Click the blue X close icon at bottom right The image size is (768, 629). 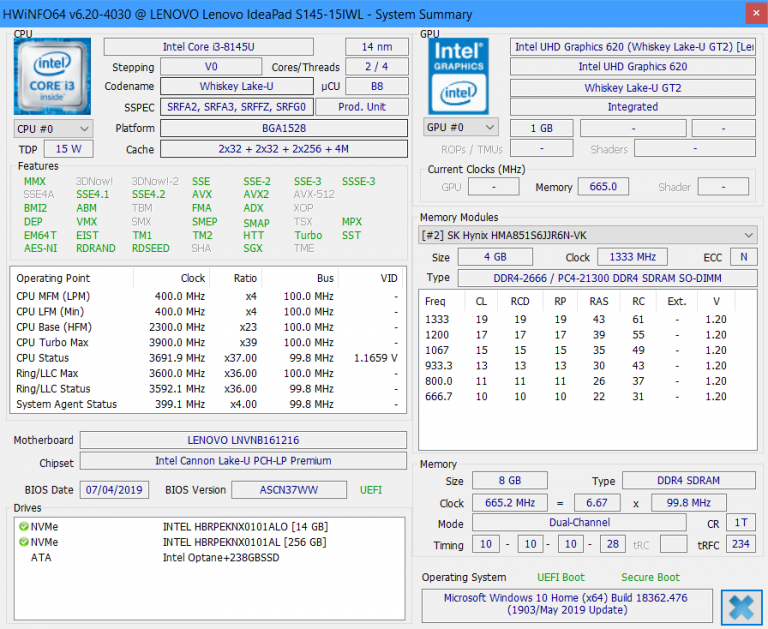pyautogui.click(x=741, y=606)
